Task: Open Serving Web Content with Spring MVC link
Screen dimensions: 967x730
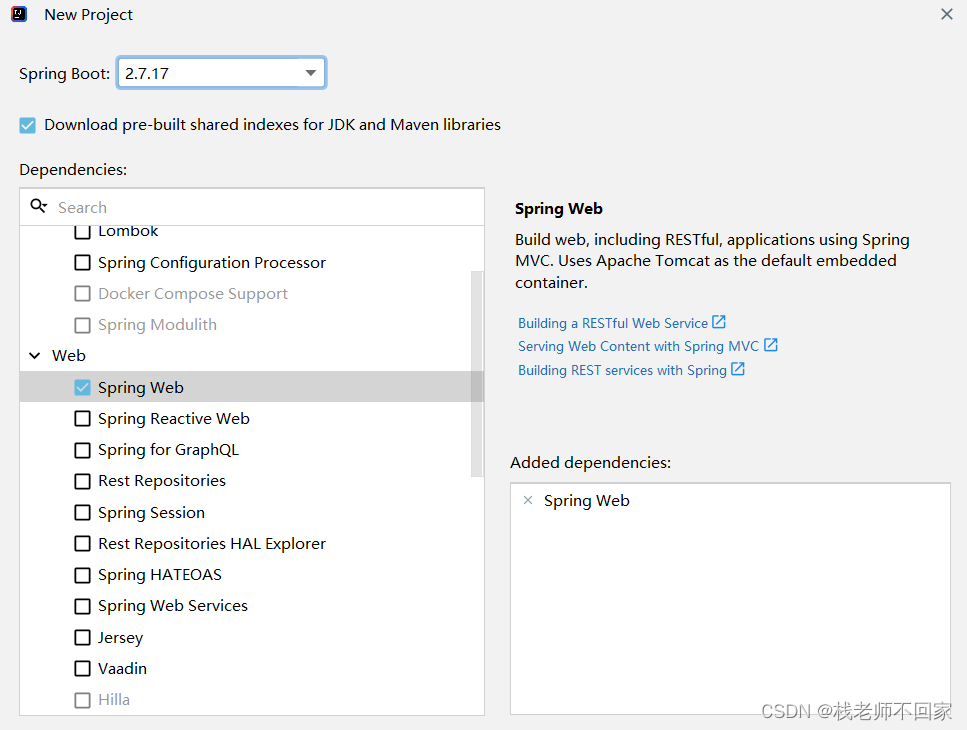Action: pyautogui.click(x=638, y=347)
